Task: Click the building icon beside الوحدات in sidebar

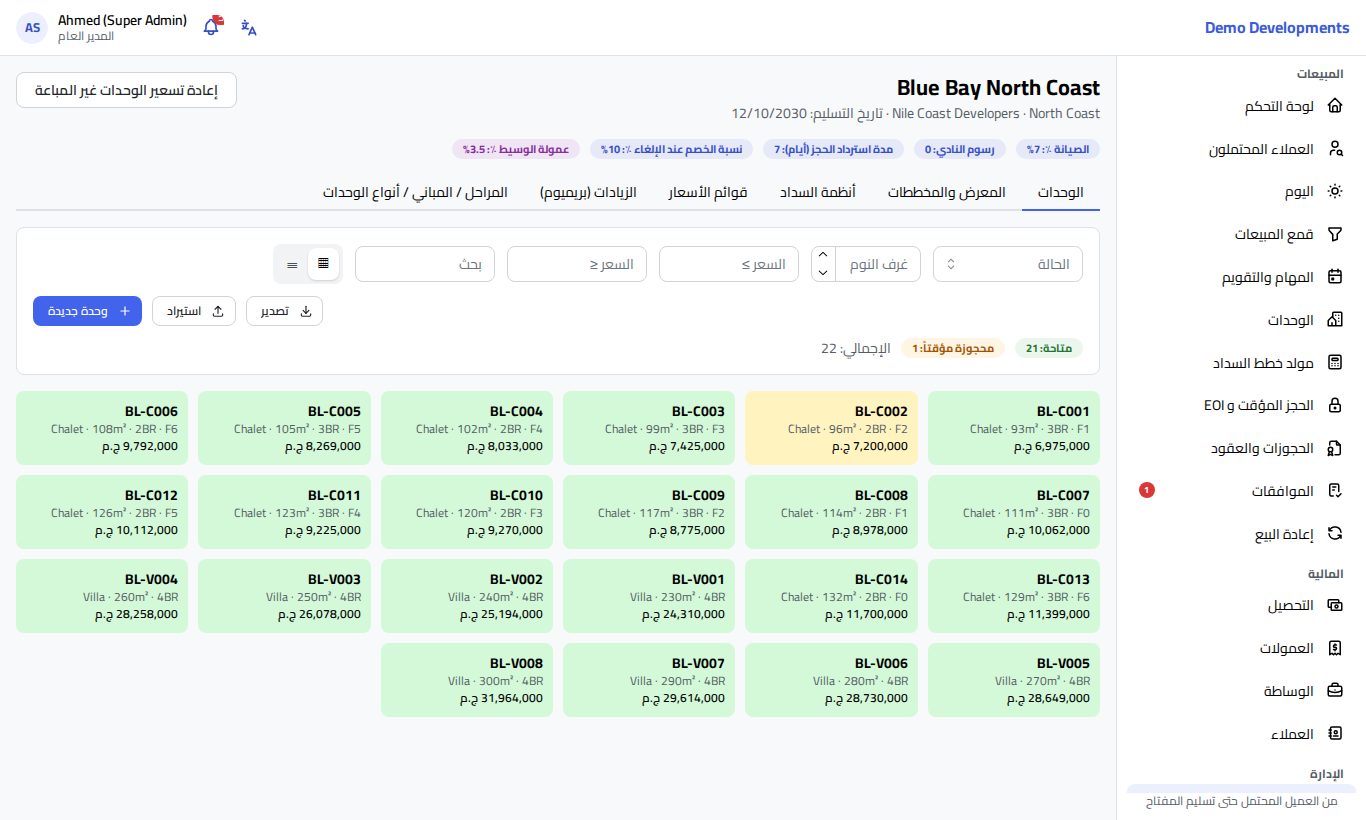Action: point(1334,320)
